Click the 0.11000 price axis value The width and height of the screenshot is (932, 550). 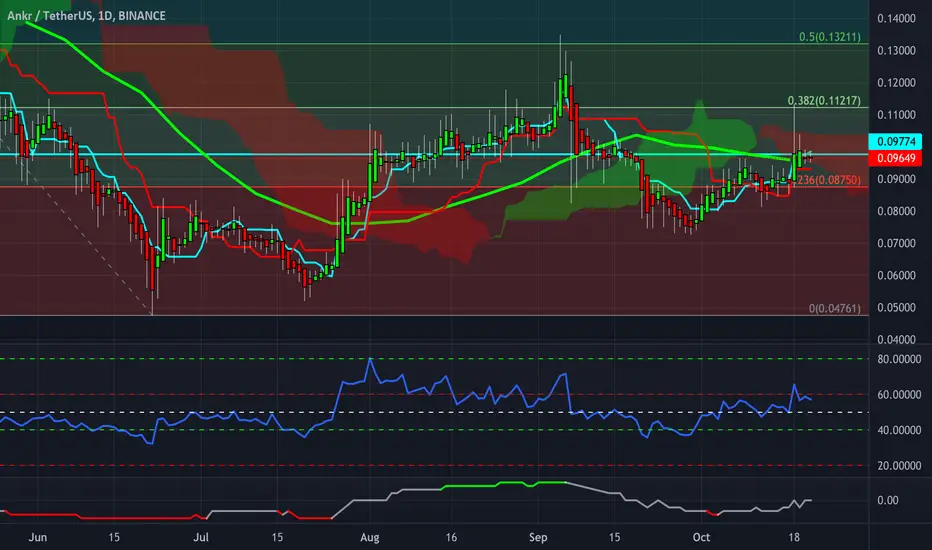[x=896, y=115]
